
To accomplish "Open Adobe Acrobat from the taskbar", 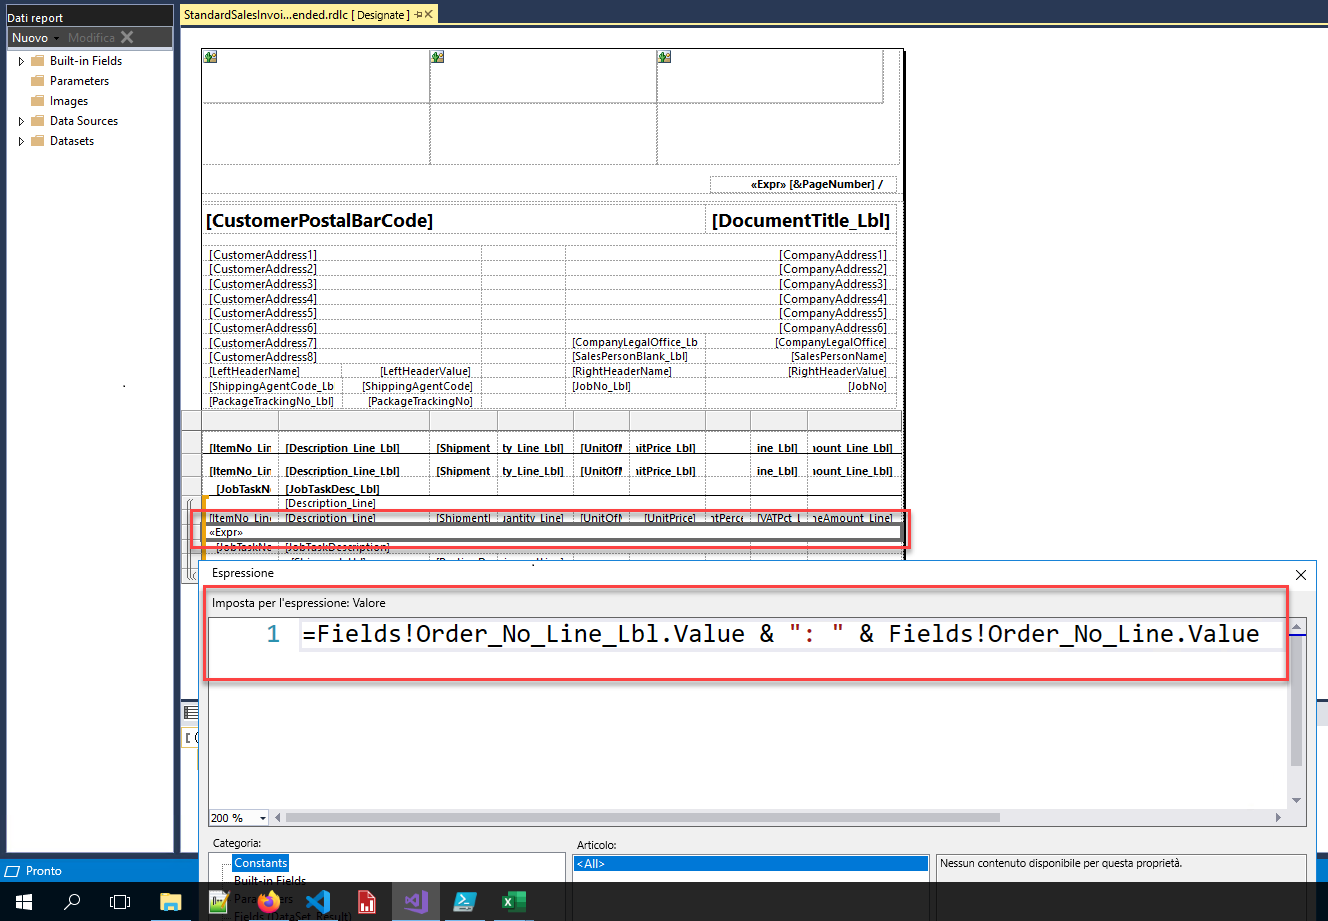I will tap(366, 902).
